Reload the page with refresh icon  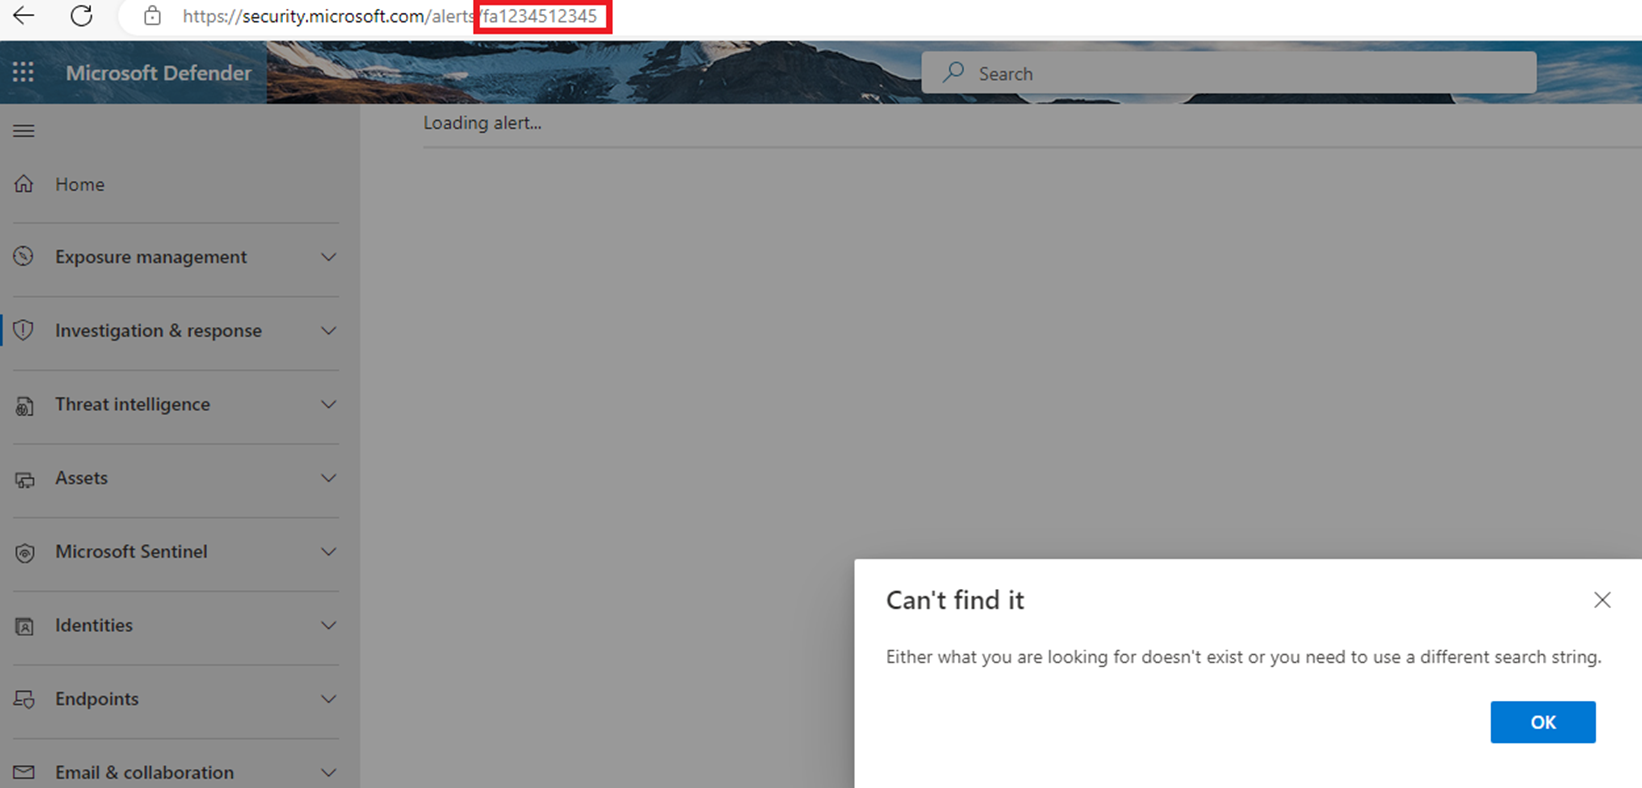pos(81,15)
